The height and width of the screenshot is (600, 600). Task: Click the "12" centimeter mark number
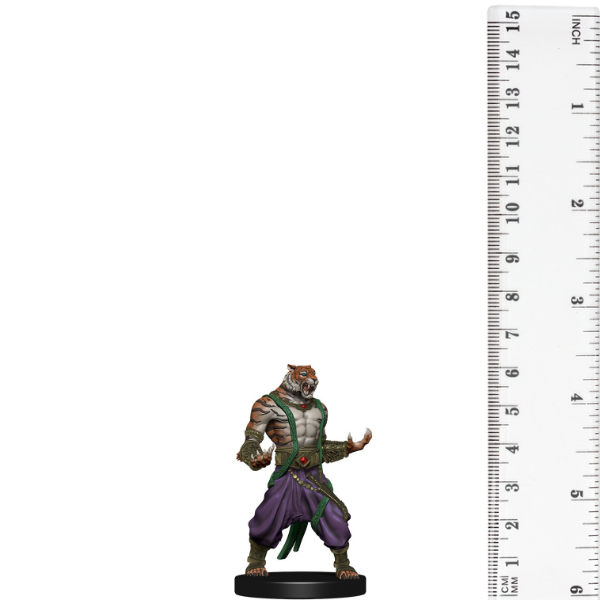pos(513,137)
